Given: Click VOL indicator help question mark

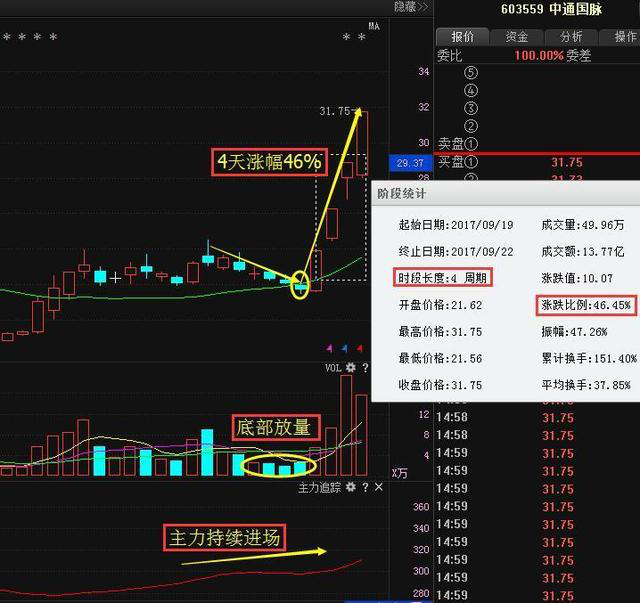Looking at the screenshot, I should click(365, 368).
